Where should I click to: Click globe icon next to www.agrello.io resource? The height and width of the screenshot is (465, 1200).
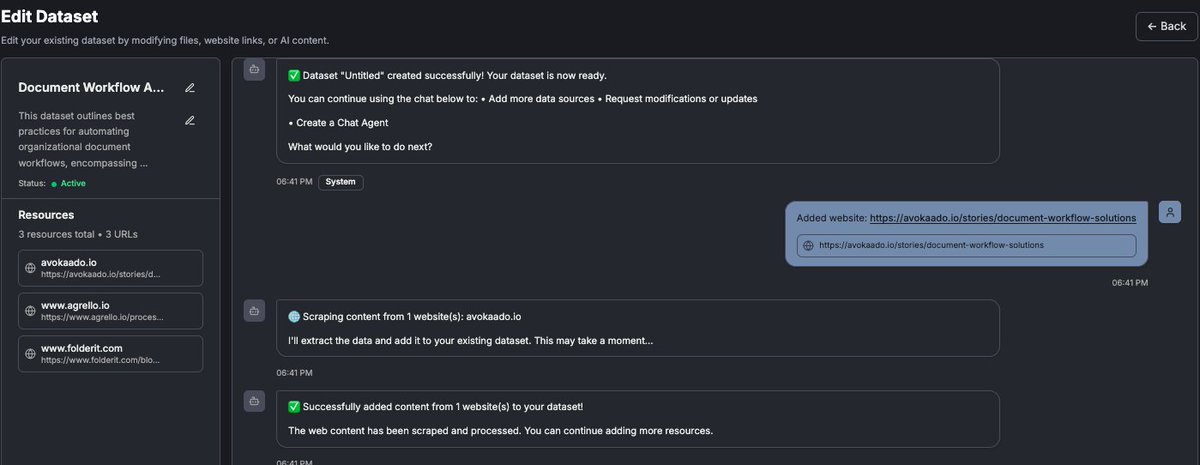[31, 311]
